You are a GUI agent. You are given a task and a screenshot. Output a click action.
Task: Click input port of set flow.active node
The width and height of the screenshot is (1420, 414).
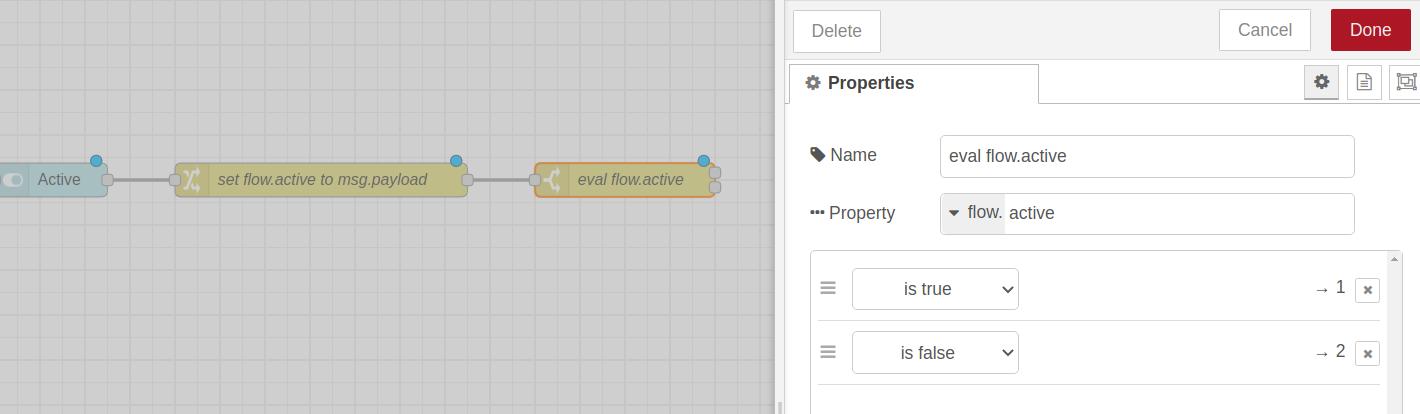pos(175,180)
